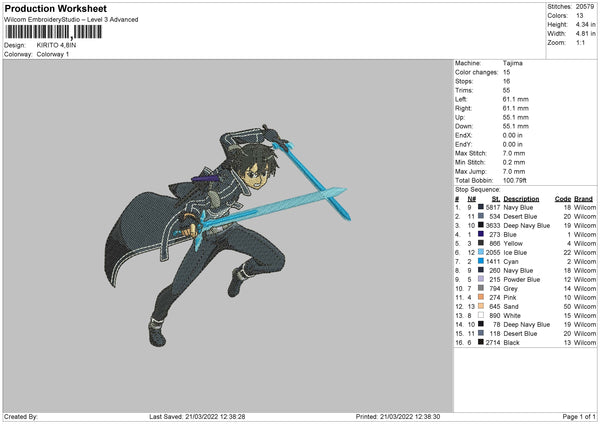
Task: Pick the Cyan color swatch
Action: [x=481, y=261]
